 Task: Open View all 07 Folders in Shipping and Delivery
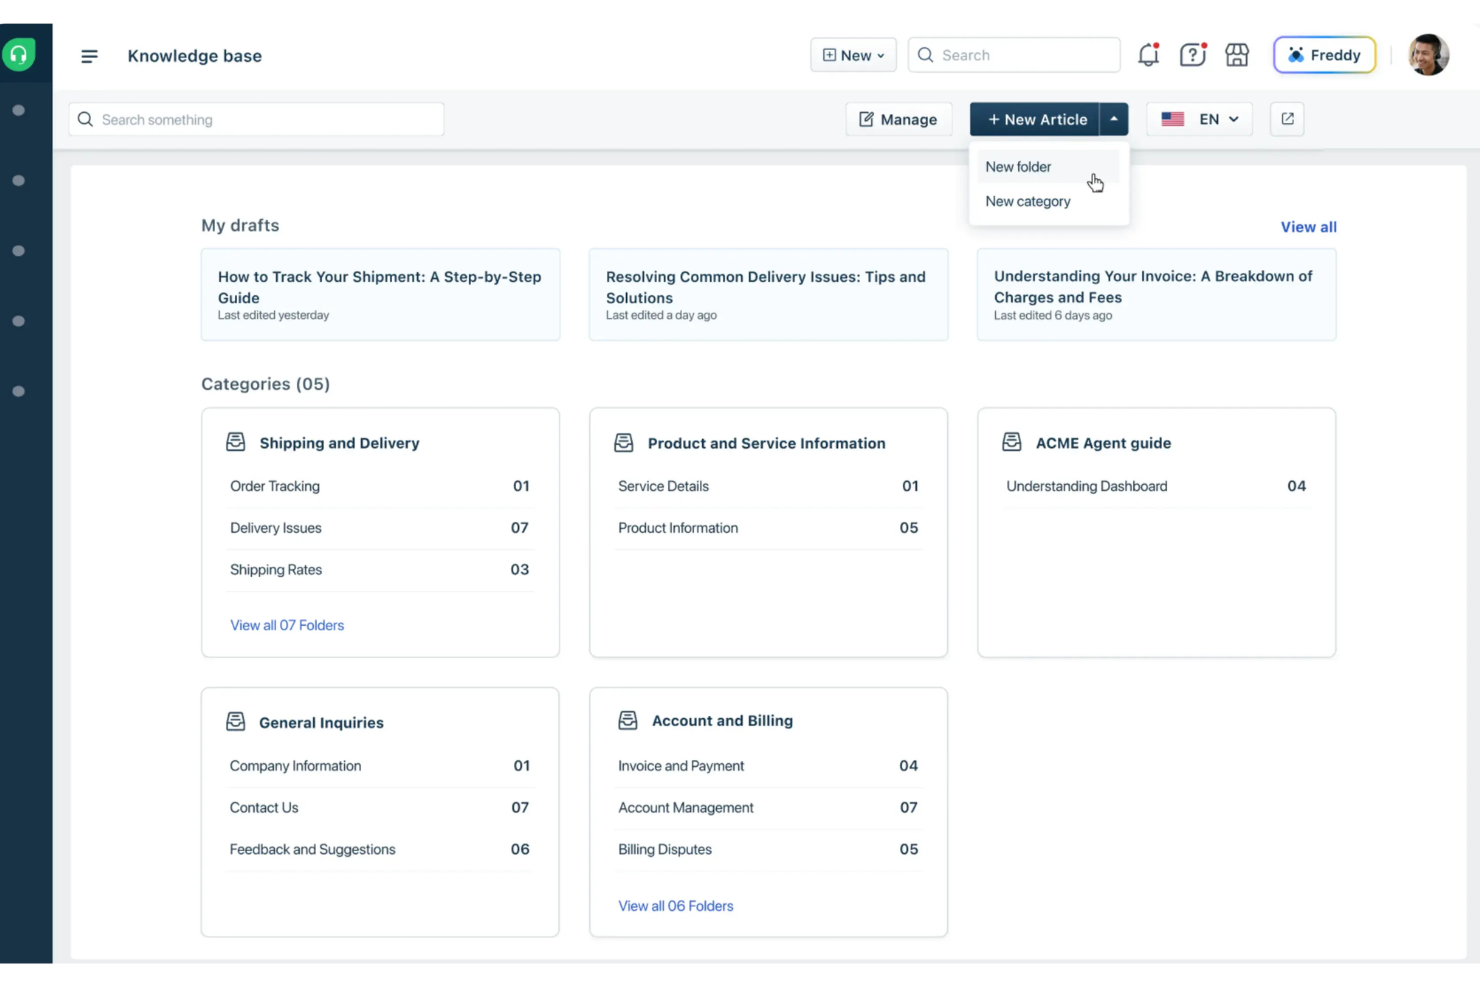point(287,624)
